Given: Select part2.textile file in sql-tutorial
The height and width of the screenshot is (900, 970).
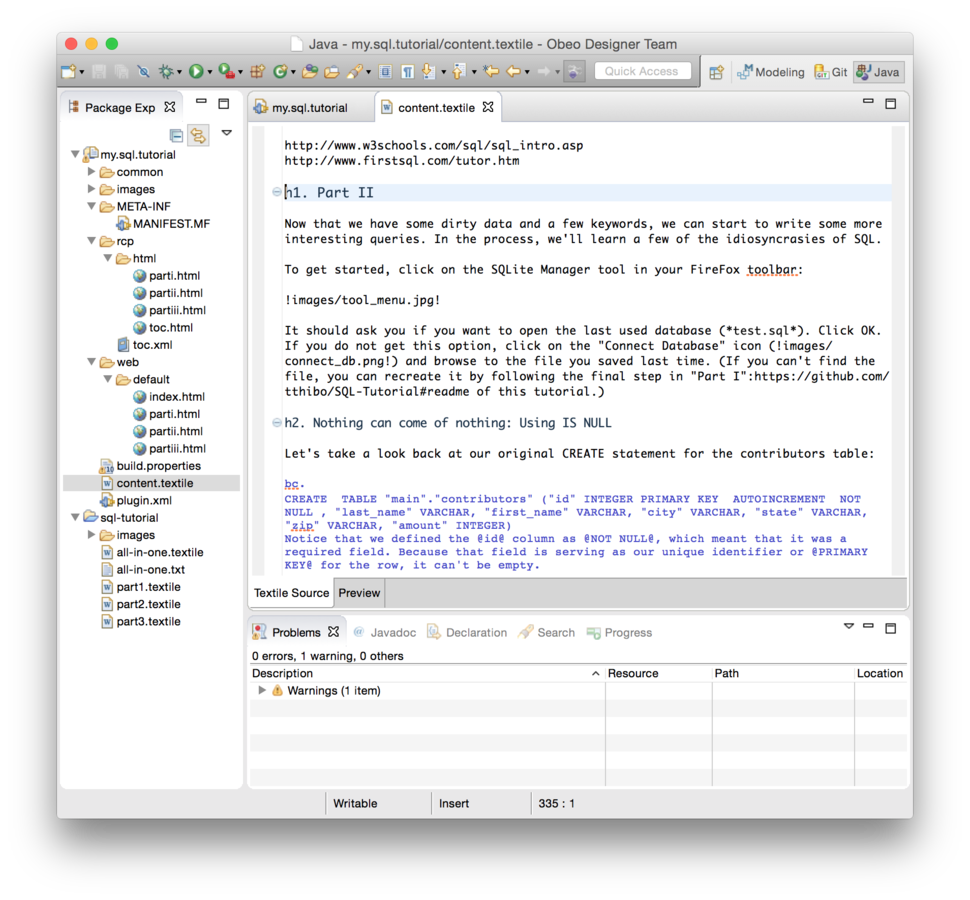Looking at the screenshot, I should point(142,604).
